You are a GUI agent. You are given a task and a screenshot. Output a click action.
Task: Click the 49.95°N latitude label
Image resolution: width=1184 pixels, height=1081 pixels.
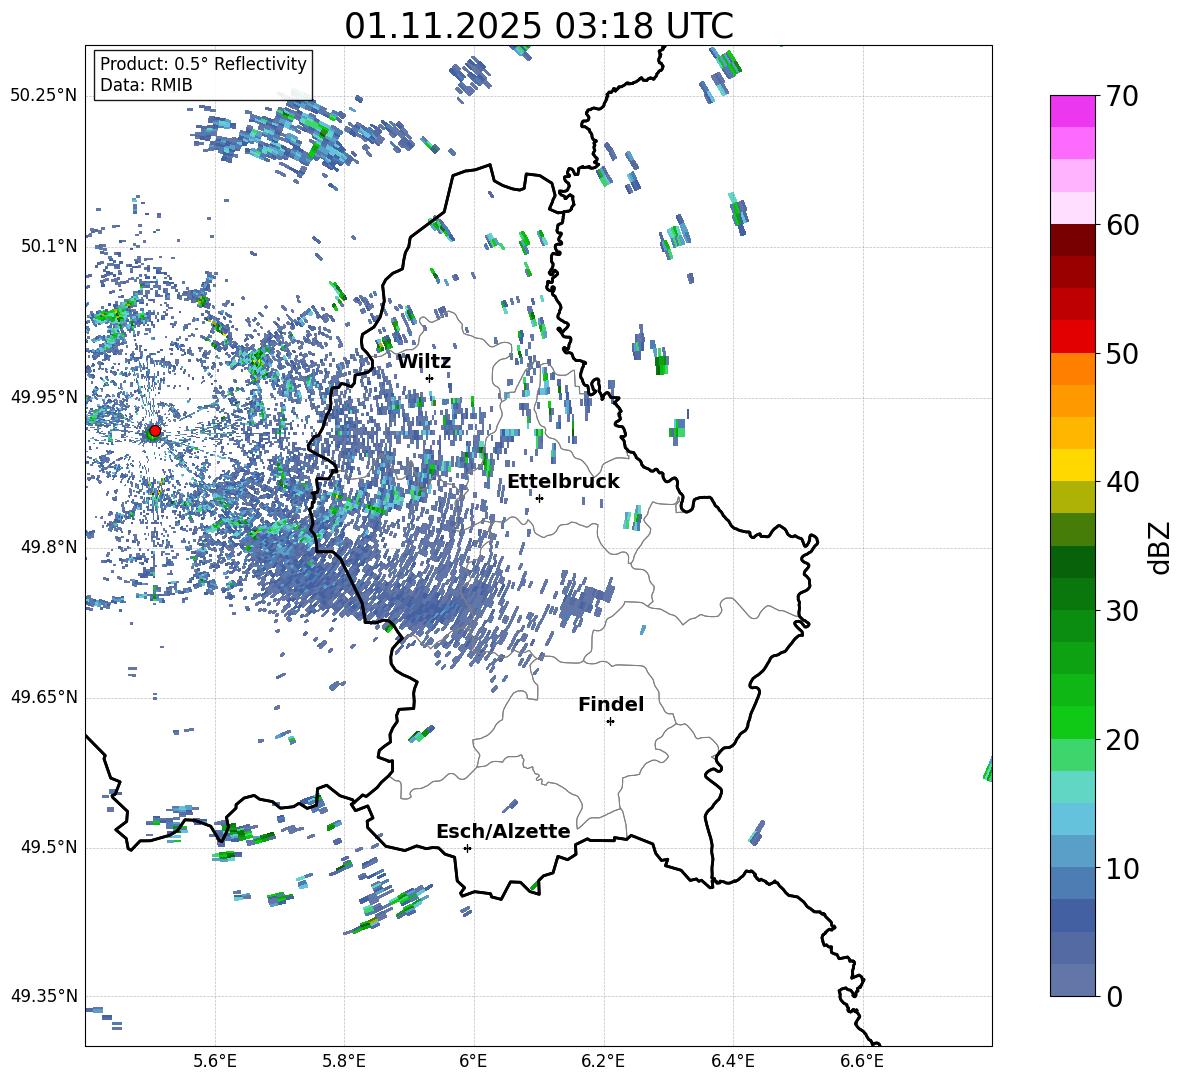tap(44, 397)
